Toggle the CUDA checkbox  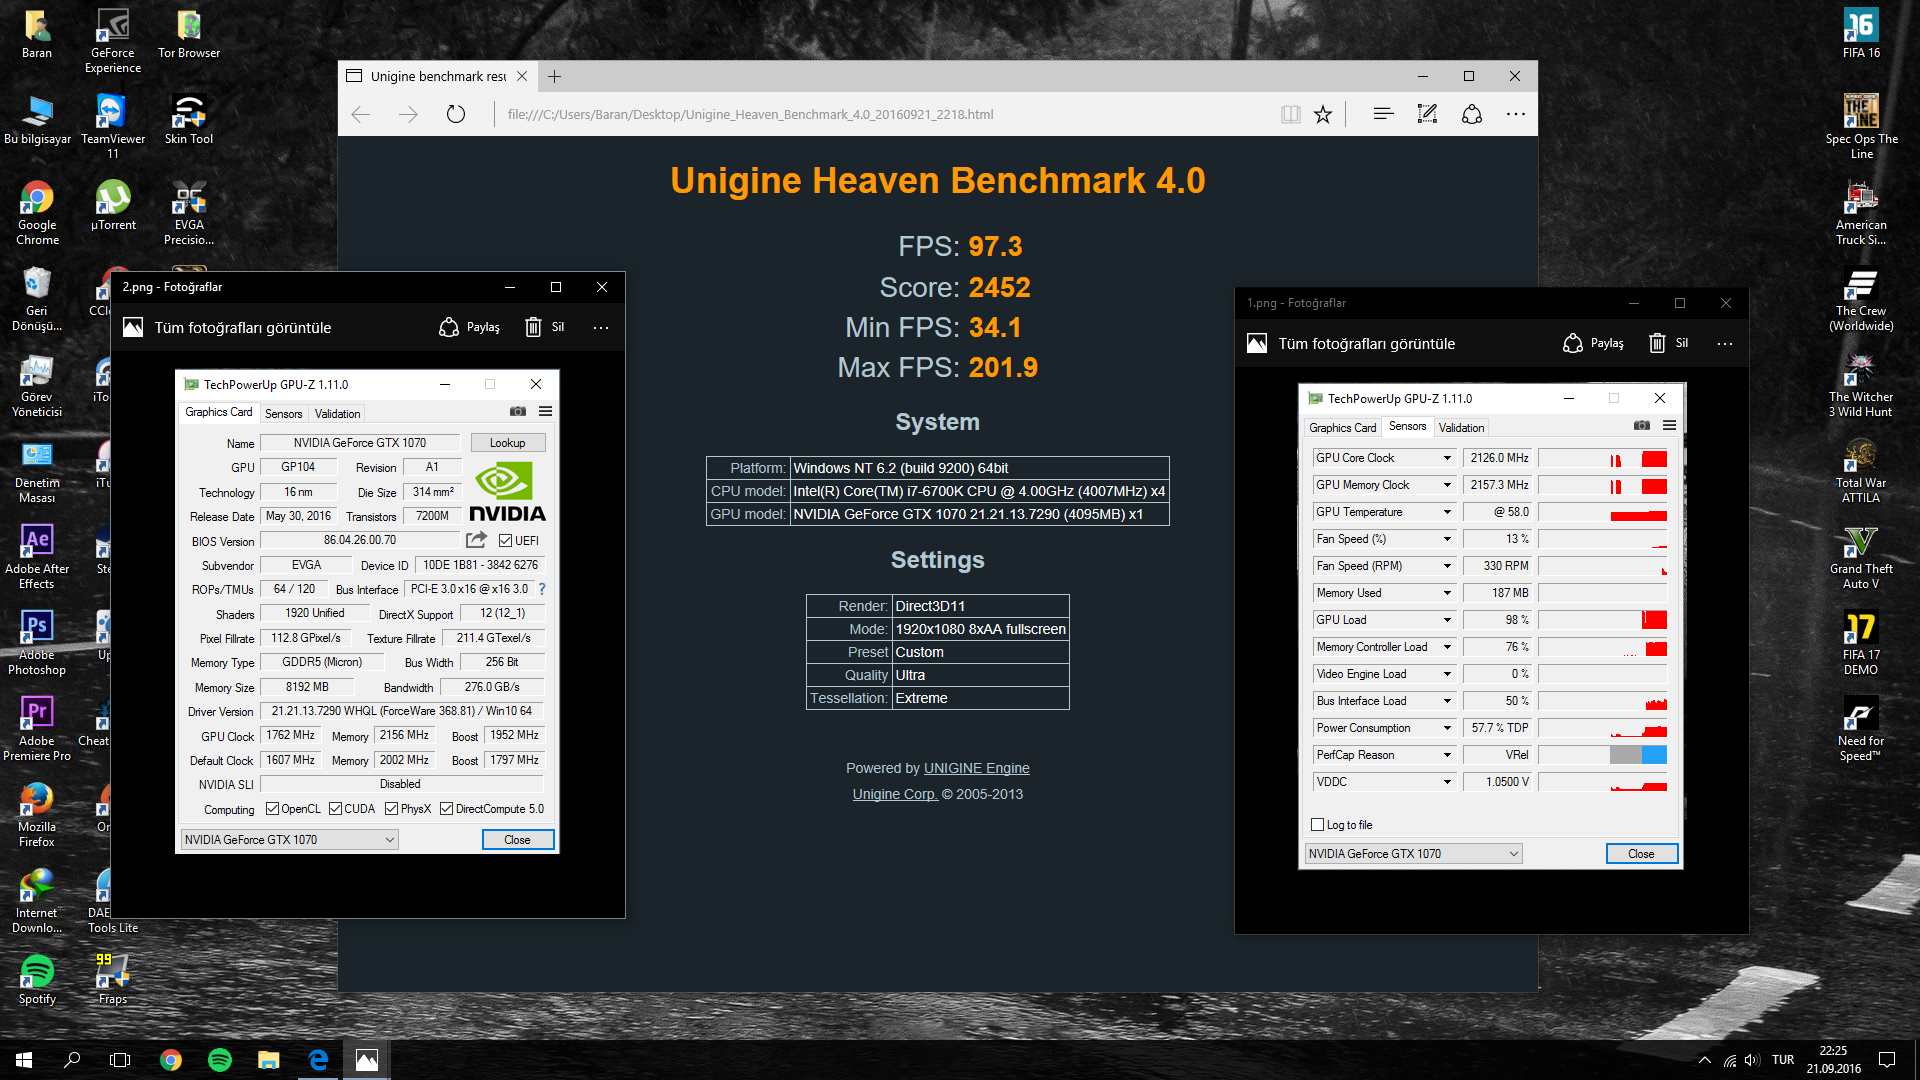[336, 809]
